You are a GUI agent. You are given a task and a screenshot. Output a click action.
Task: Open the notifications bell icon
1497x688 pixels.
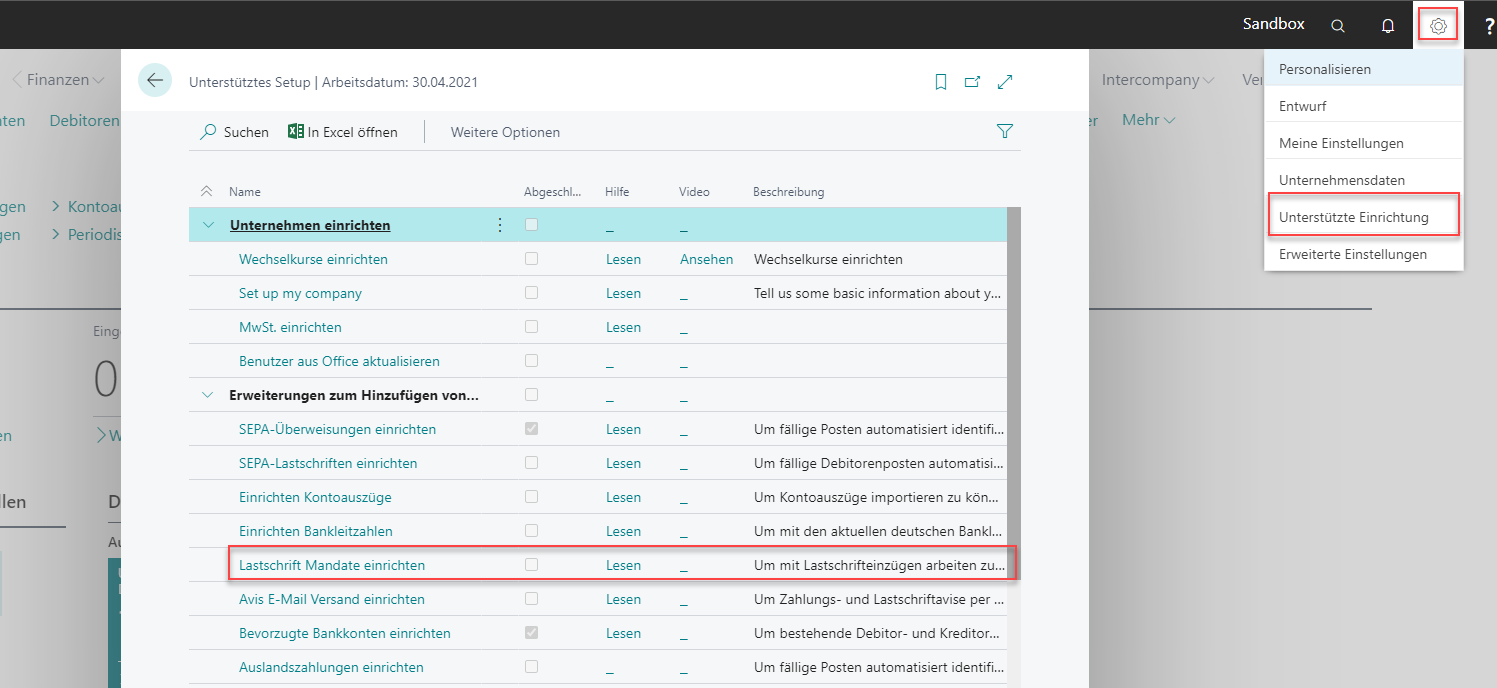1388,26
